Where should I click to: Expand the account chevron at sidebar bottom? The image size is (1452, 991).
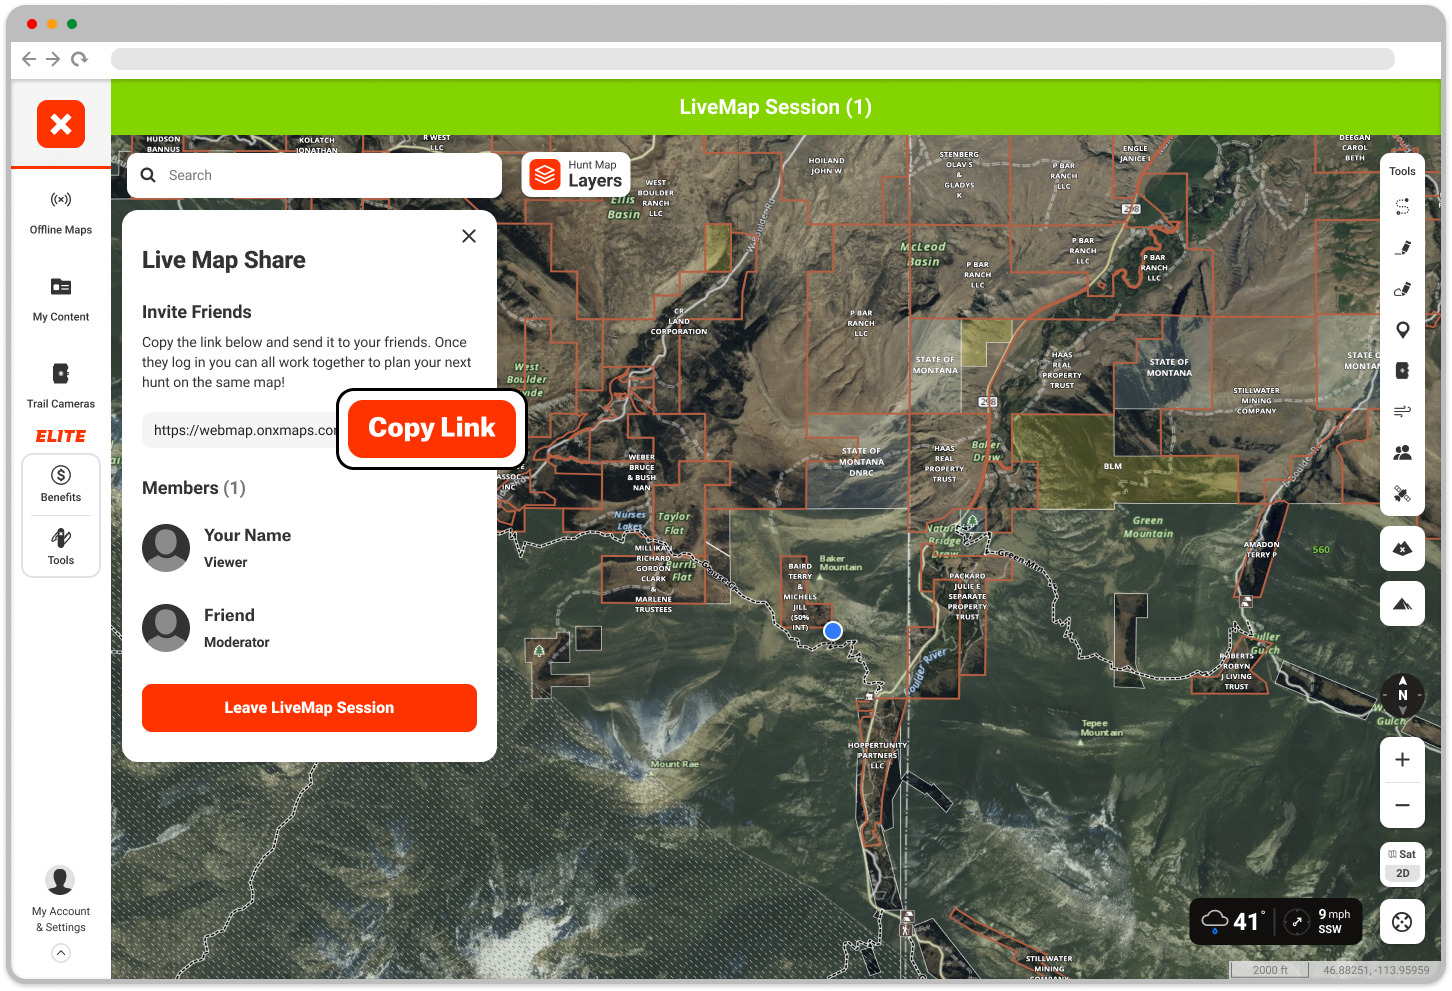[61, 953]
